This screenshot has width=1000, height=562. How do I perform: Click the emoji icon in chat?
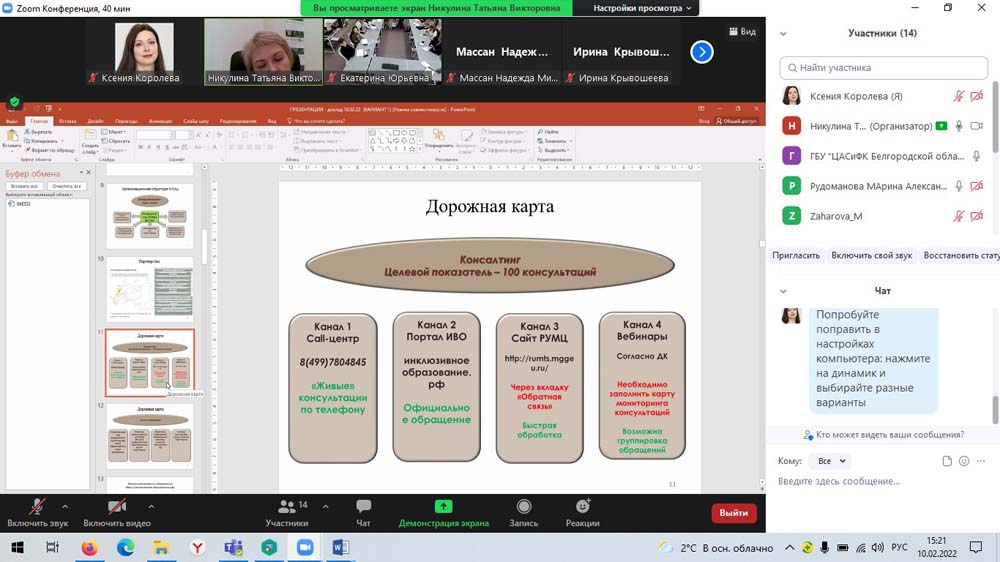coord(964,461)
